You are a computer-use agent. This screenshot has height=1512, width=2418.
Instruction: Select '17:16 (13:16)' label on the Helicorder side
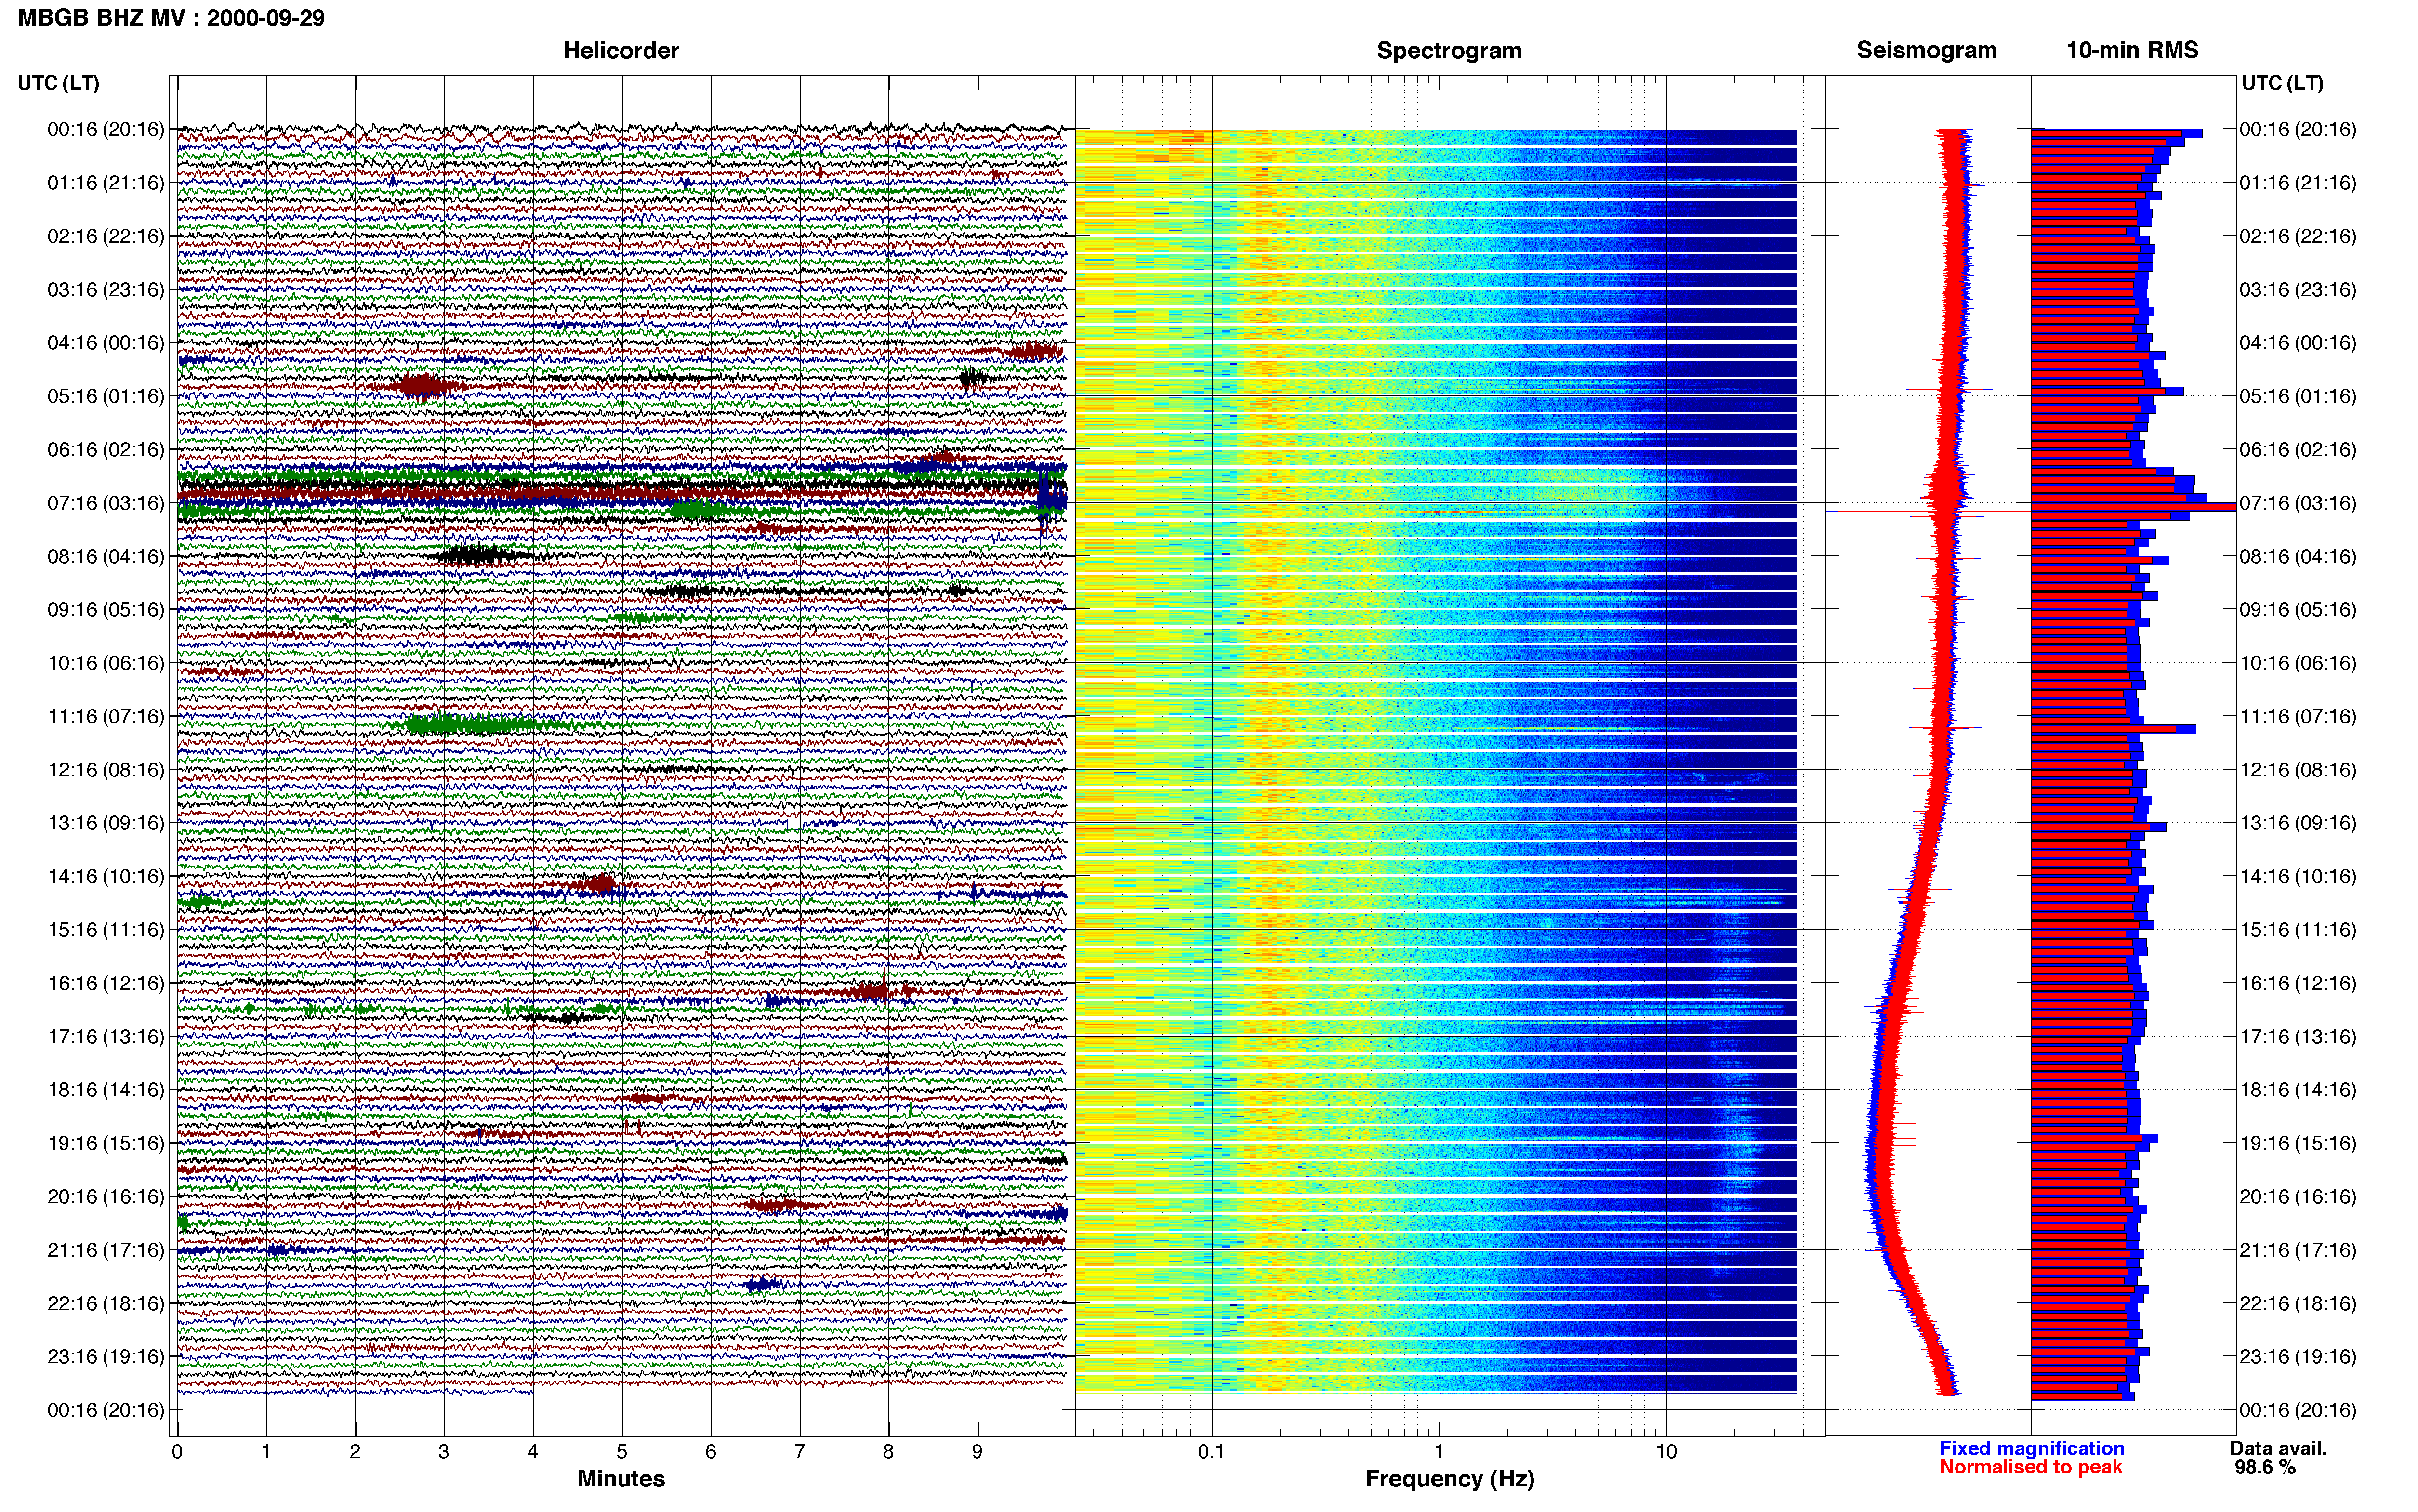coord(106,1036)
